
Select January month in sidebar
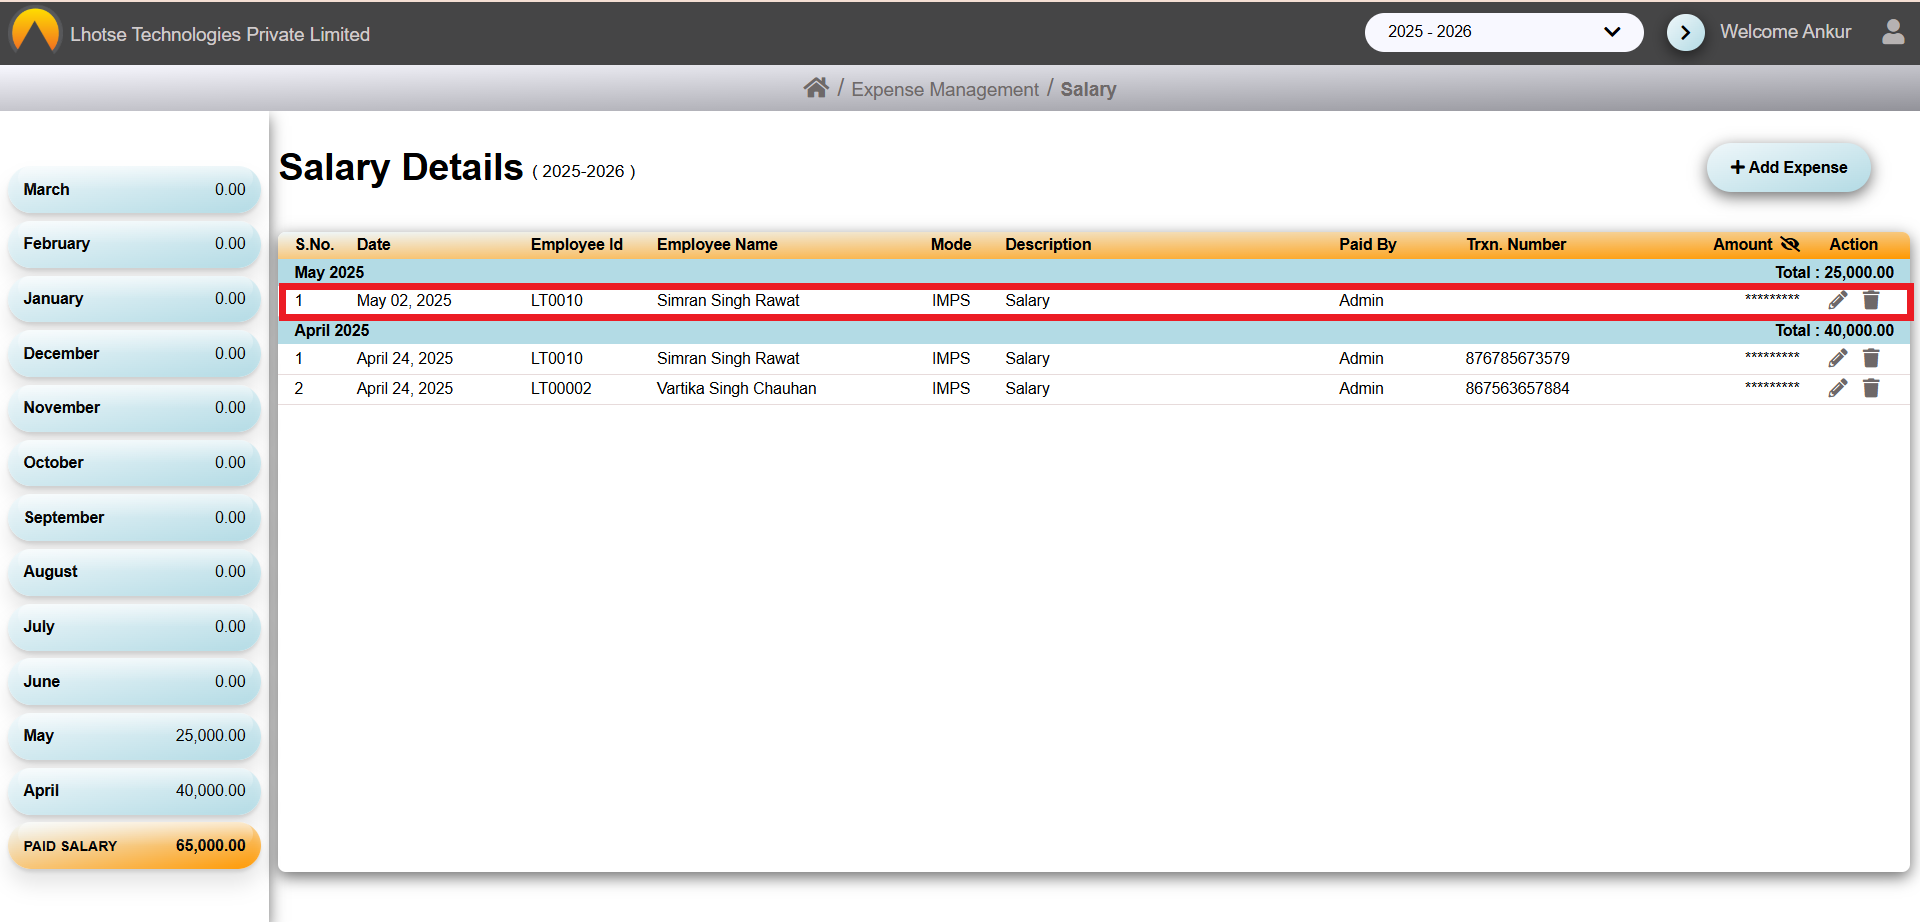(134, 299)
